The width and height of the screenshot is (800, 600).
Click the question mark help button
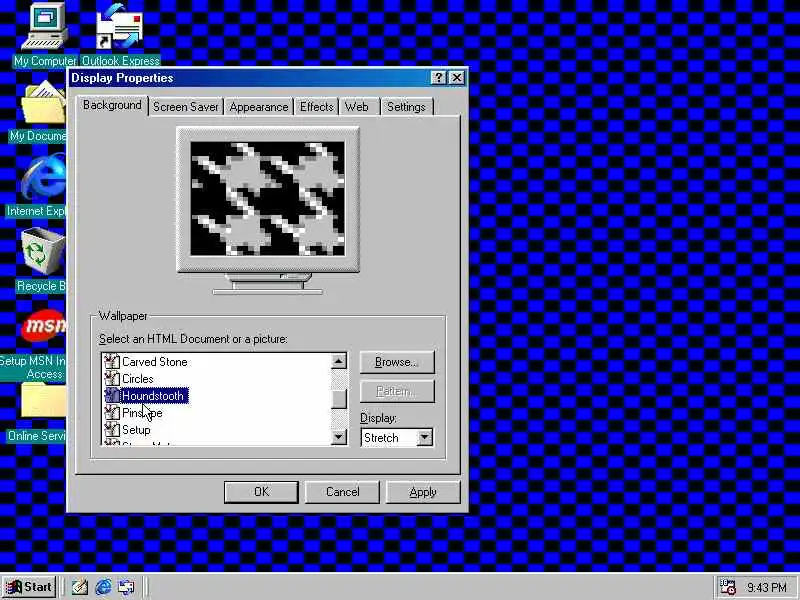[438, 78]
